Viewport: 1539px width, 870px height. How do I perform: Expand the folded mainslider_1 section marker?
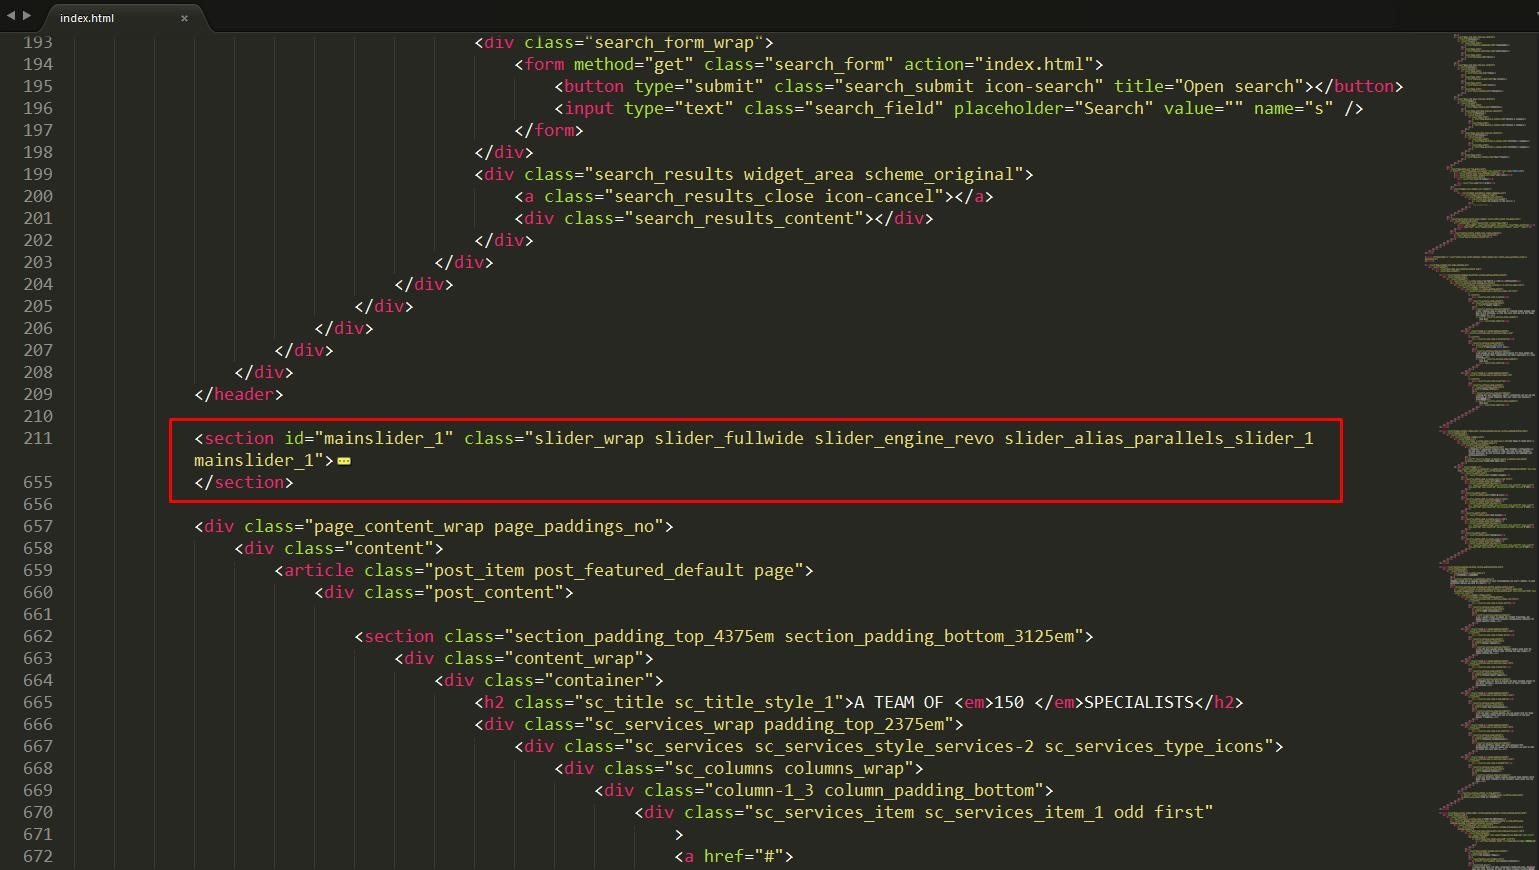coord(344,461)
